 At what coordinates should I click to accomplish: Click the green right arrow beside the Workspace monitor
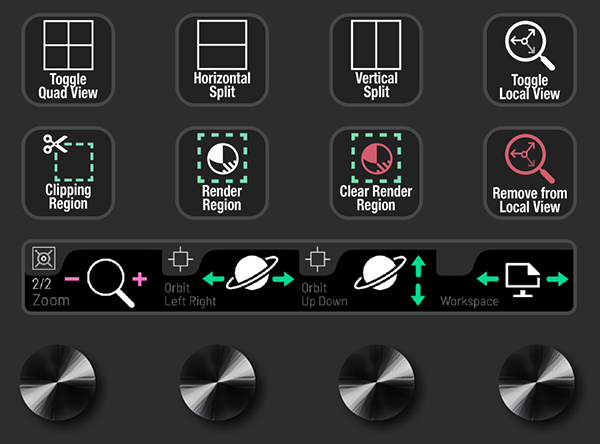click(558, 279)
